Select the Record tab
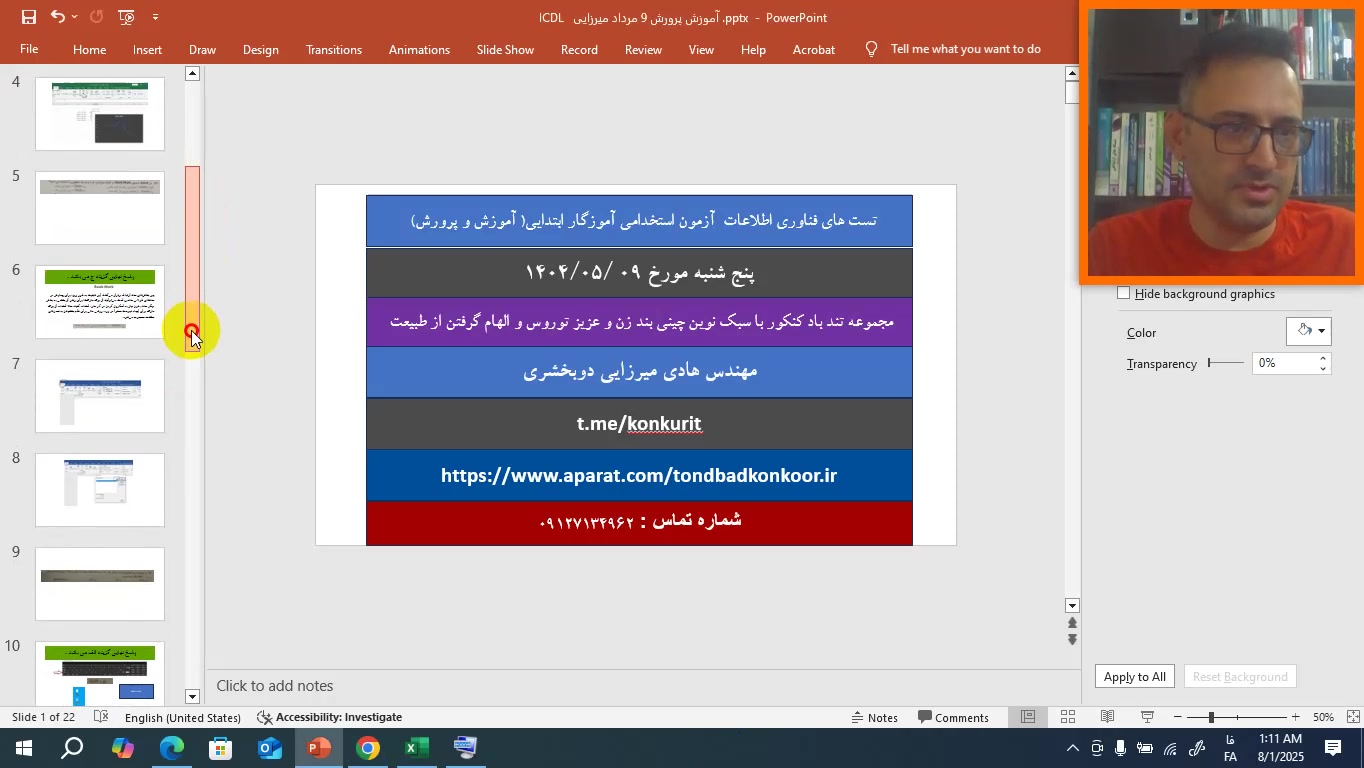The height and width of the screenshot is (768, 1364). pos(579,49)
